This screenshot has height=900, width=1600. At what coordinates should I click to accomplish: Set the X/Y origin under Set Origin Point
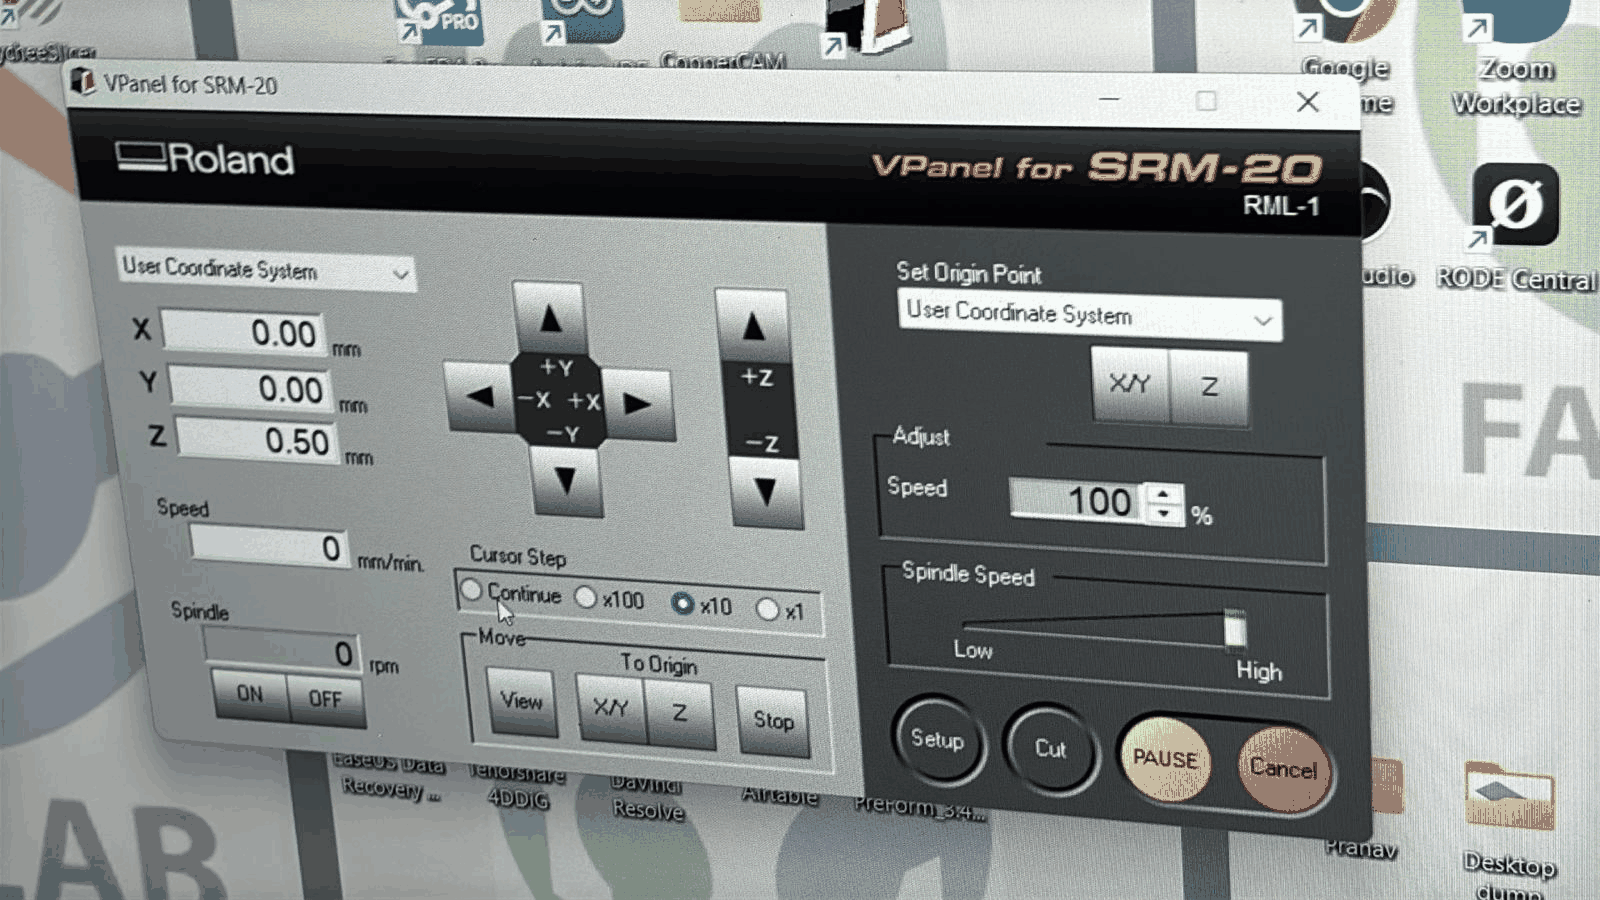point(1130,384)
